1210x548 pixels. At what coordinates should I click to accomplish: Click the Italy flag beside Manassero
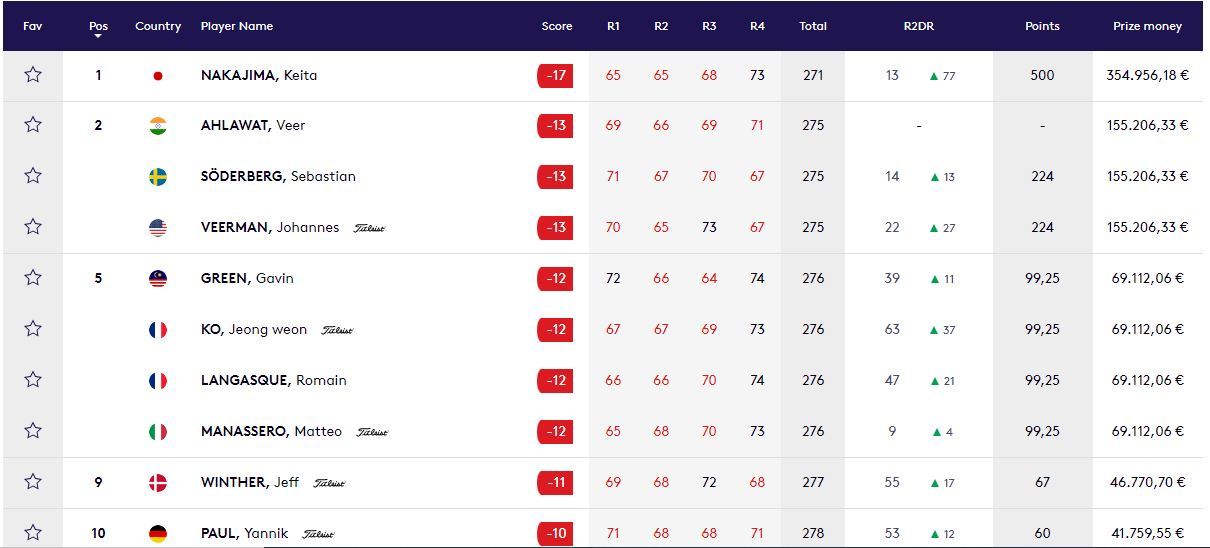(x=158, y=432)
